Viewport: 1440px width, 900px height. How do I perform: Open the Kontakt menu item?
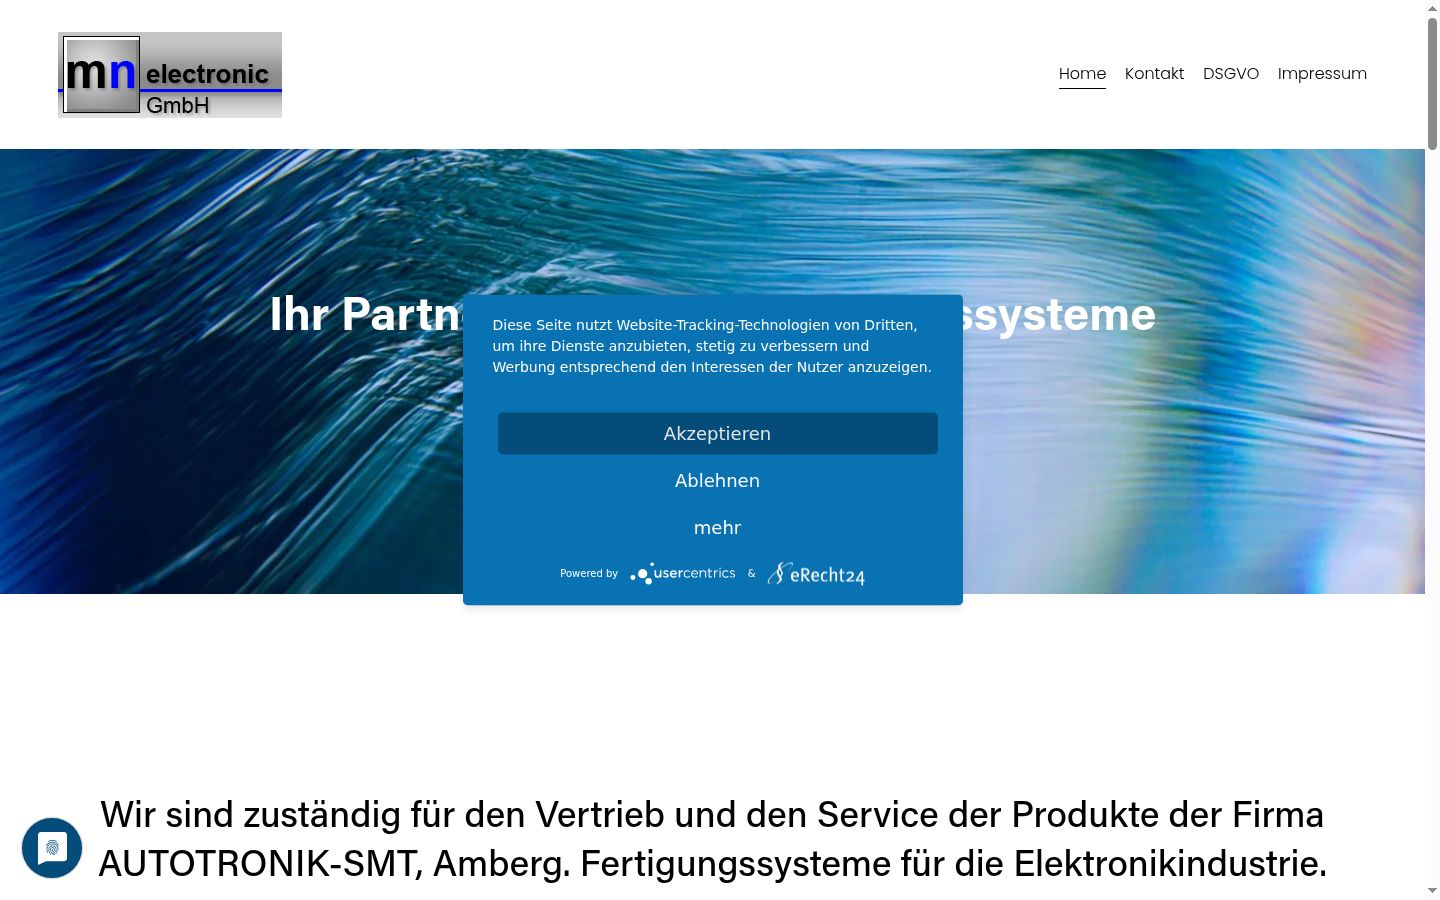(x=1154, y=73)
